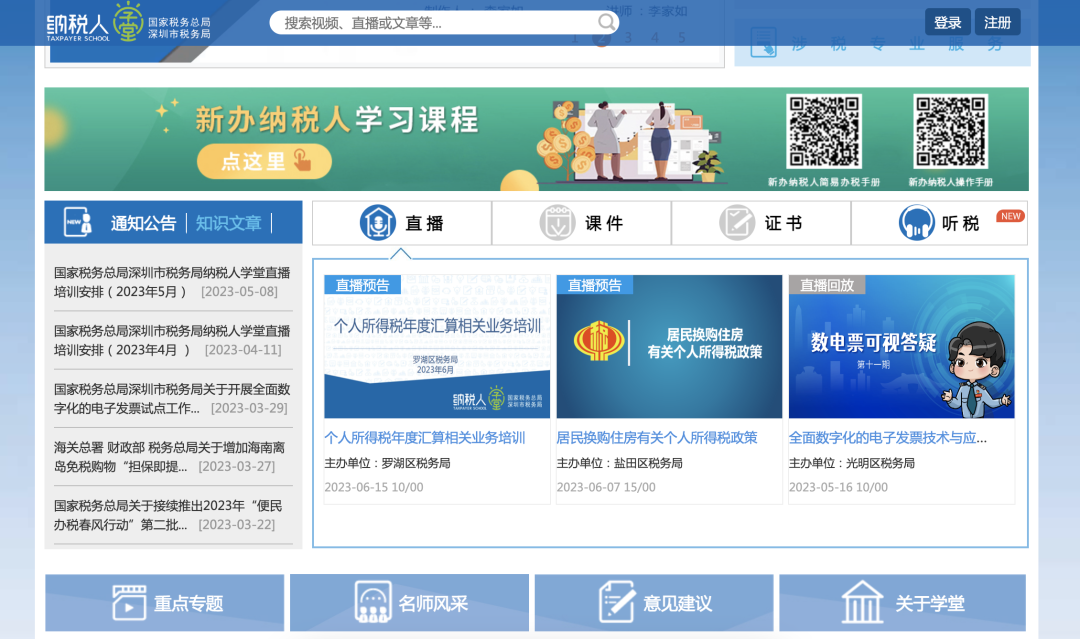Open the 纳税人学堂 Taxpayer School logo
This screenshot has height=639, width=1080.
click(129, 23)
